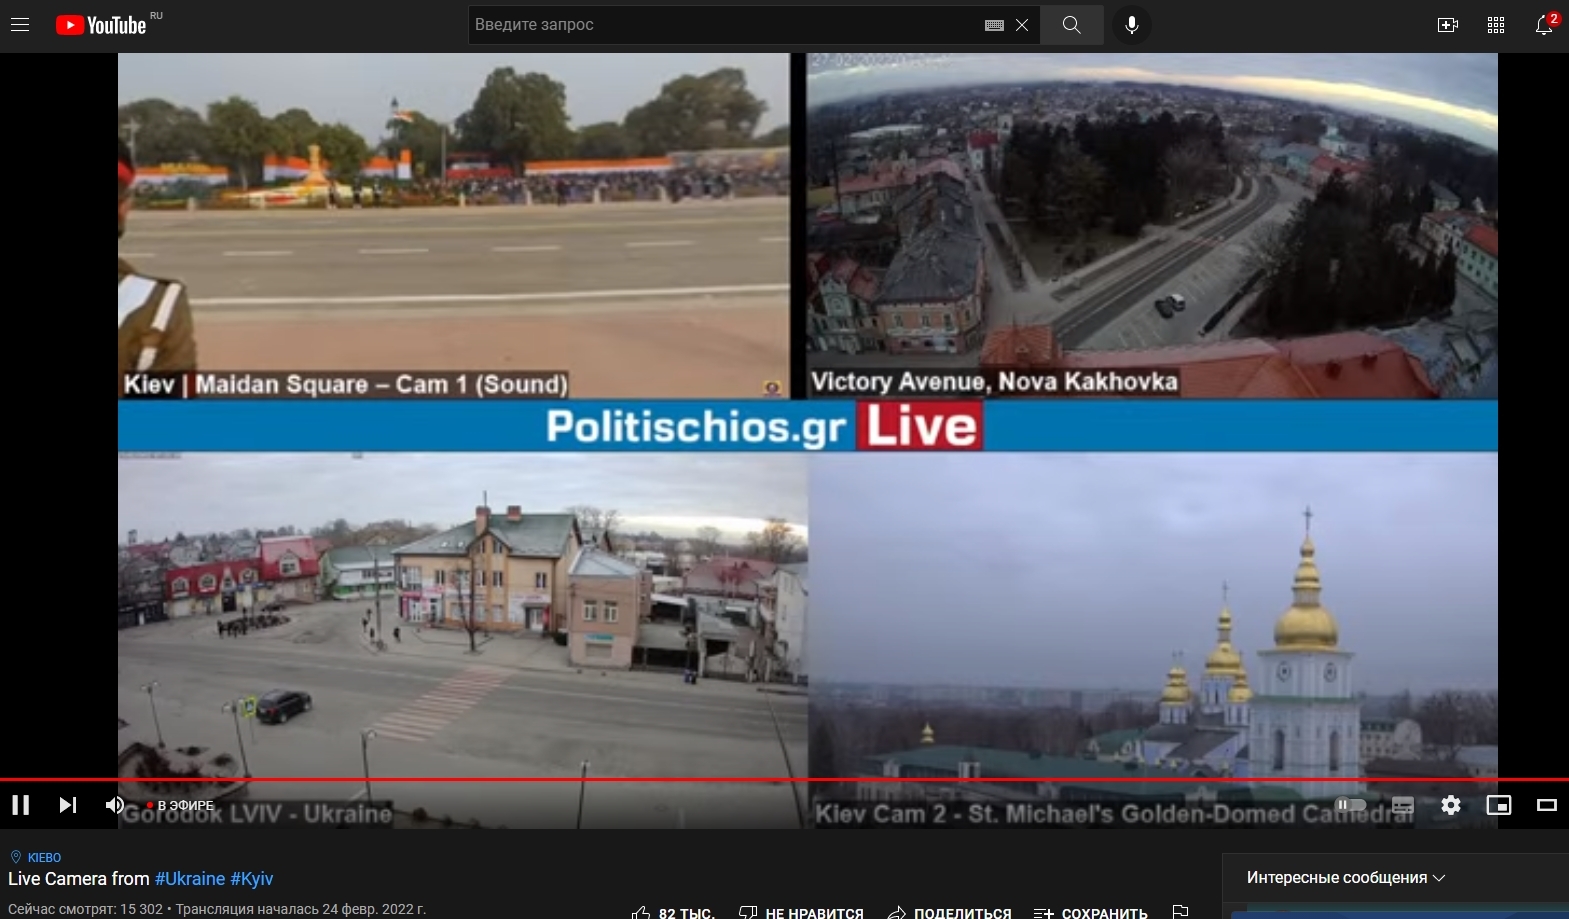Pause the live stream

[21, 805]
